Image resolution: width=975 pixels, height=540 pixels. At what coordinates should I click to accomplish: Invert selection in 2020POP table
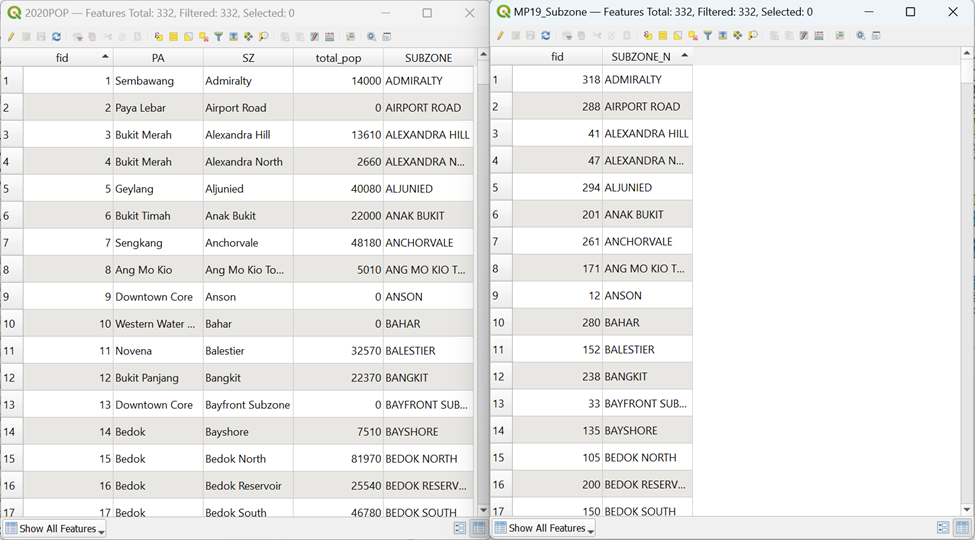coord(188,37)
